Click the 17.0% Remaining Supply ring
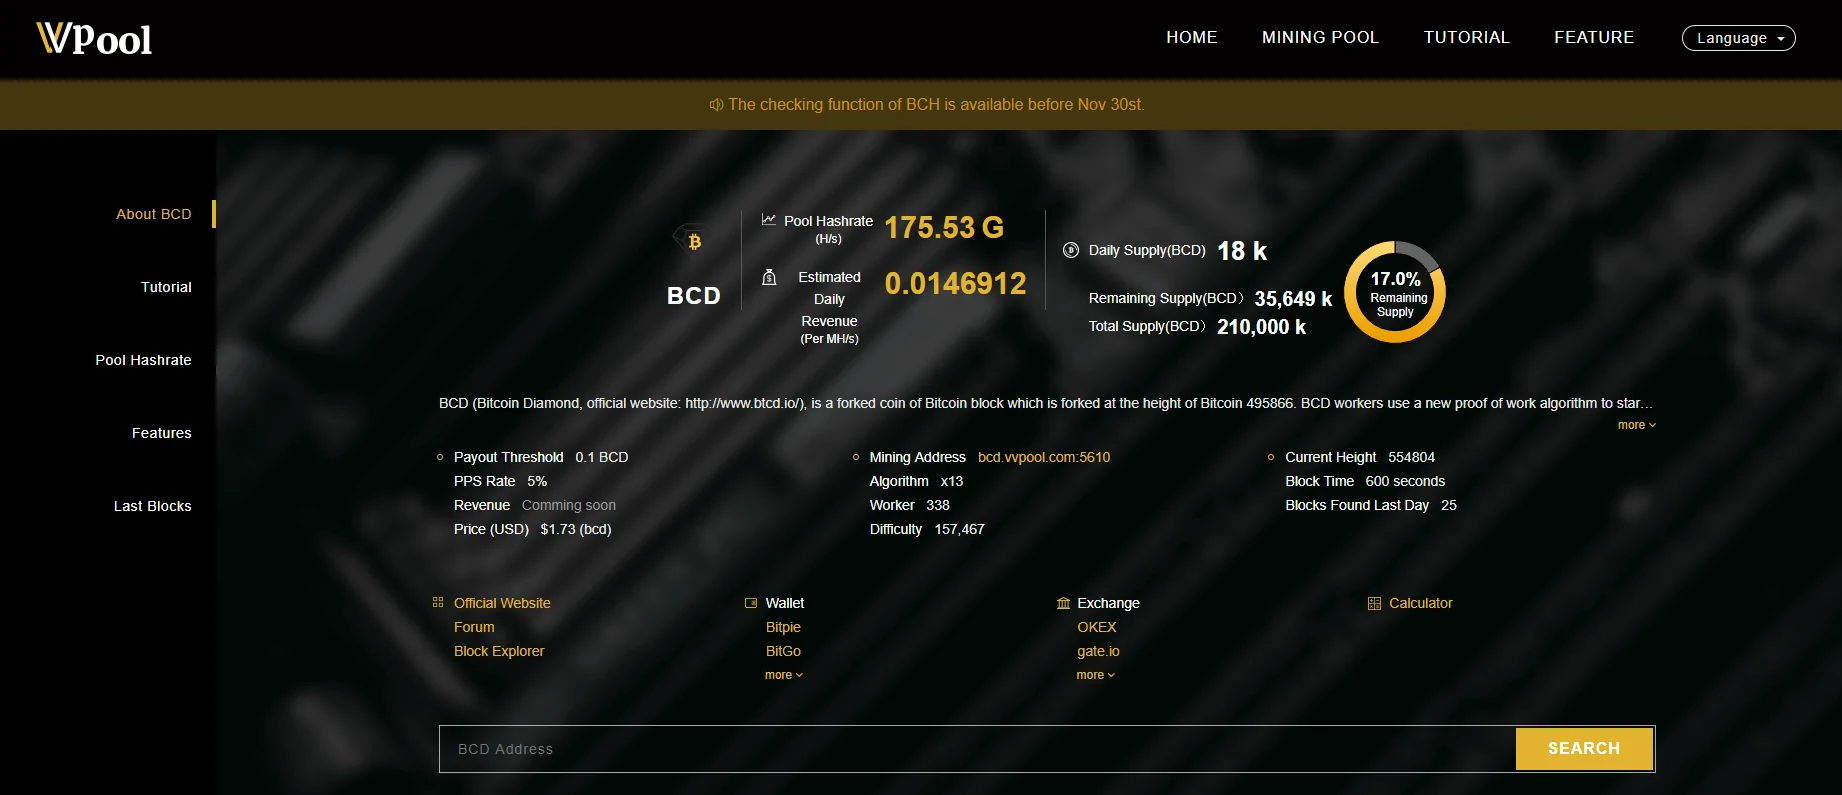Screen dimensions: 1842x795 click(x=1395, y=292)
